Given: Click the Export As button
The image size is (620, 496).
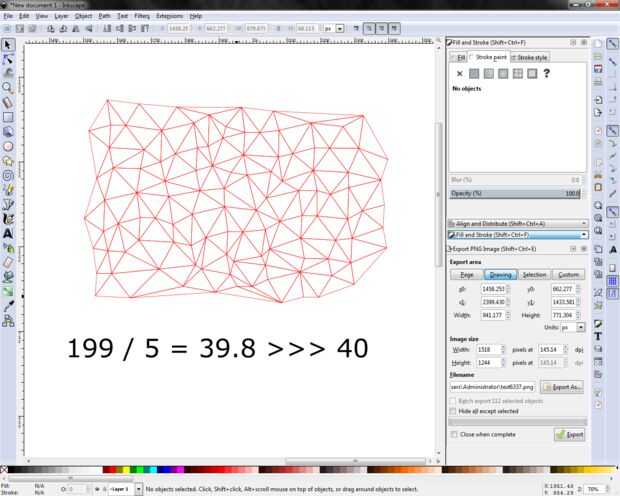Looking at the screenshot, I should (x=562, y=387).
